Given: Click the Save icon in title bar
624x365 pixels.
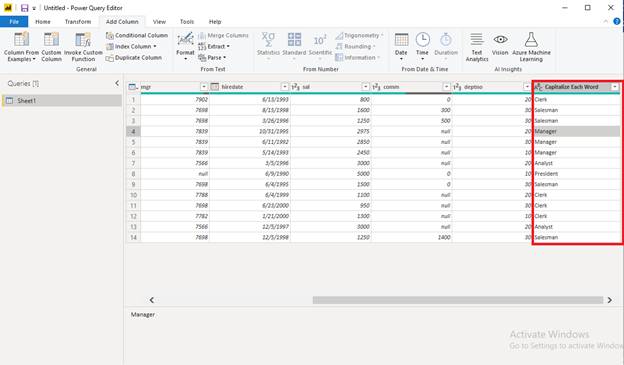Looking at the screenshot, I should pos(25,8).
